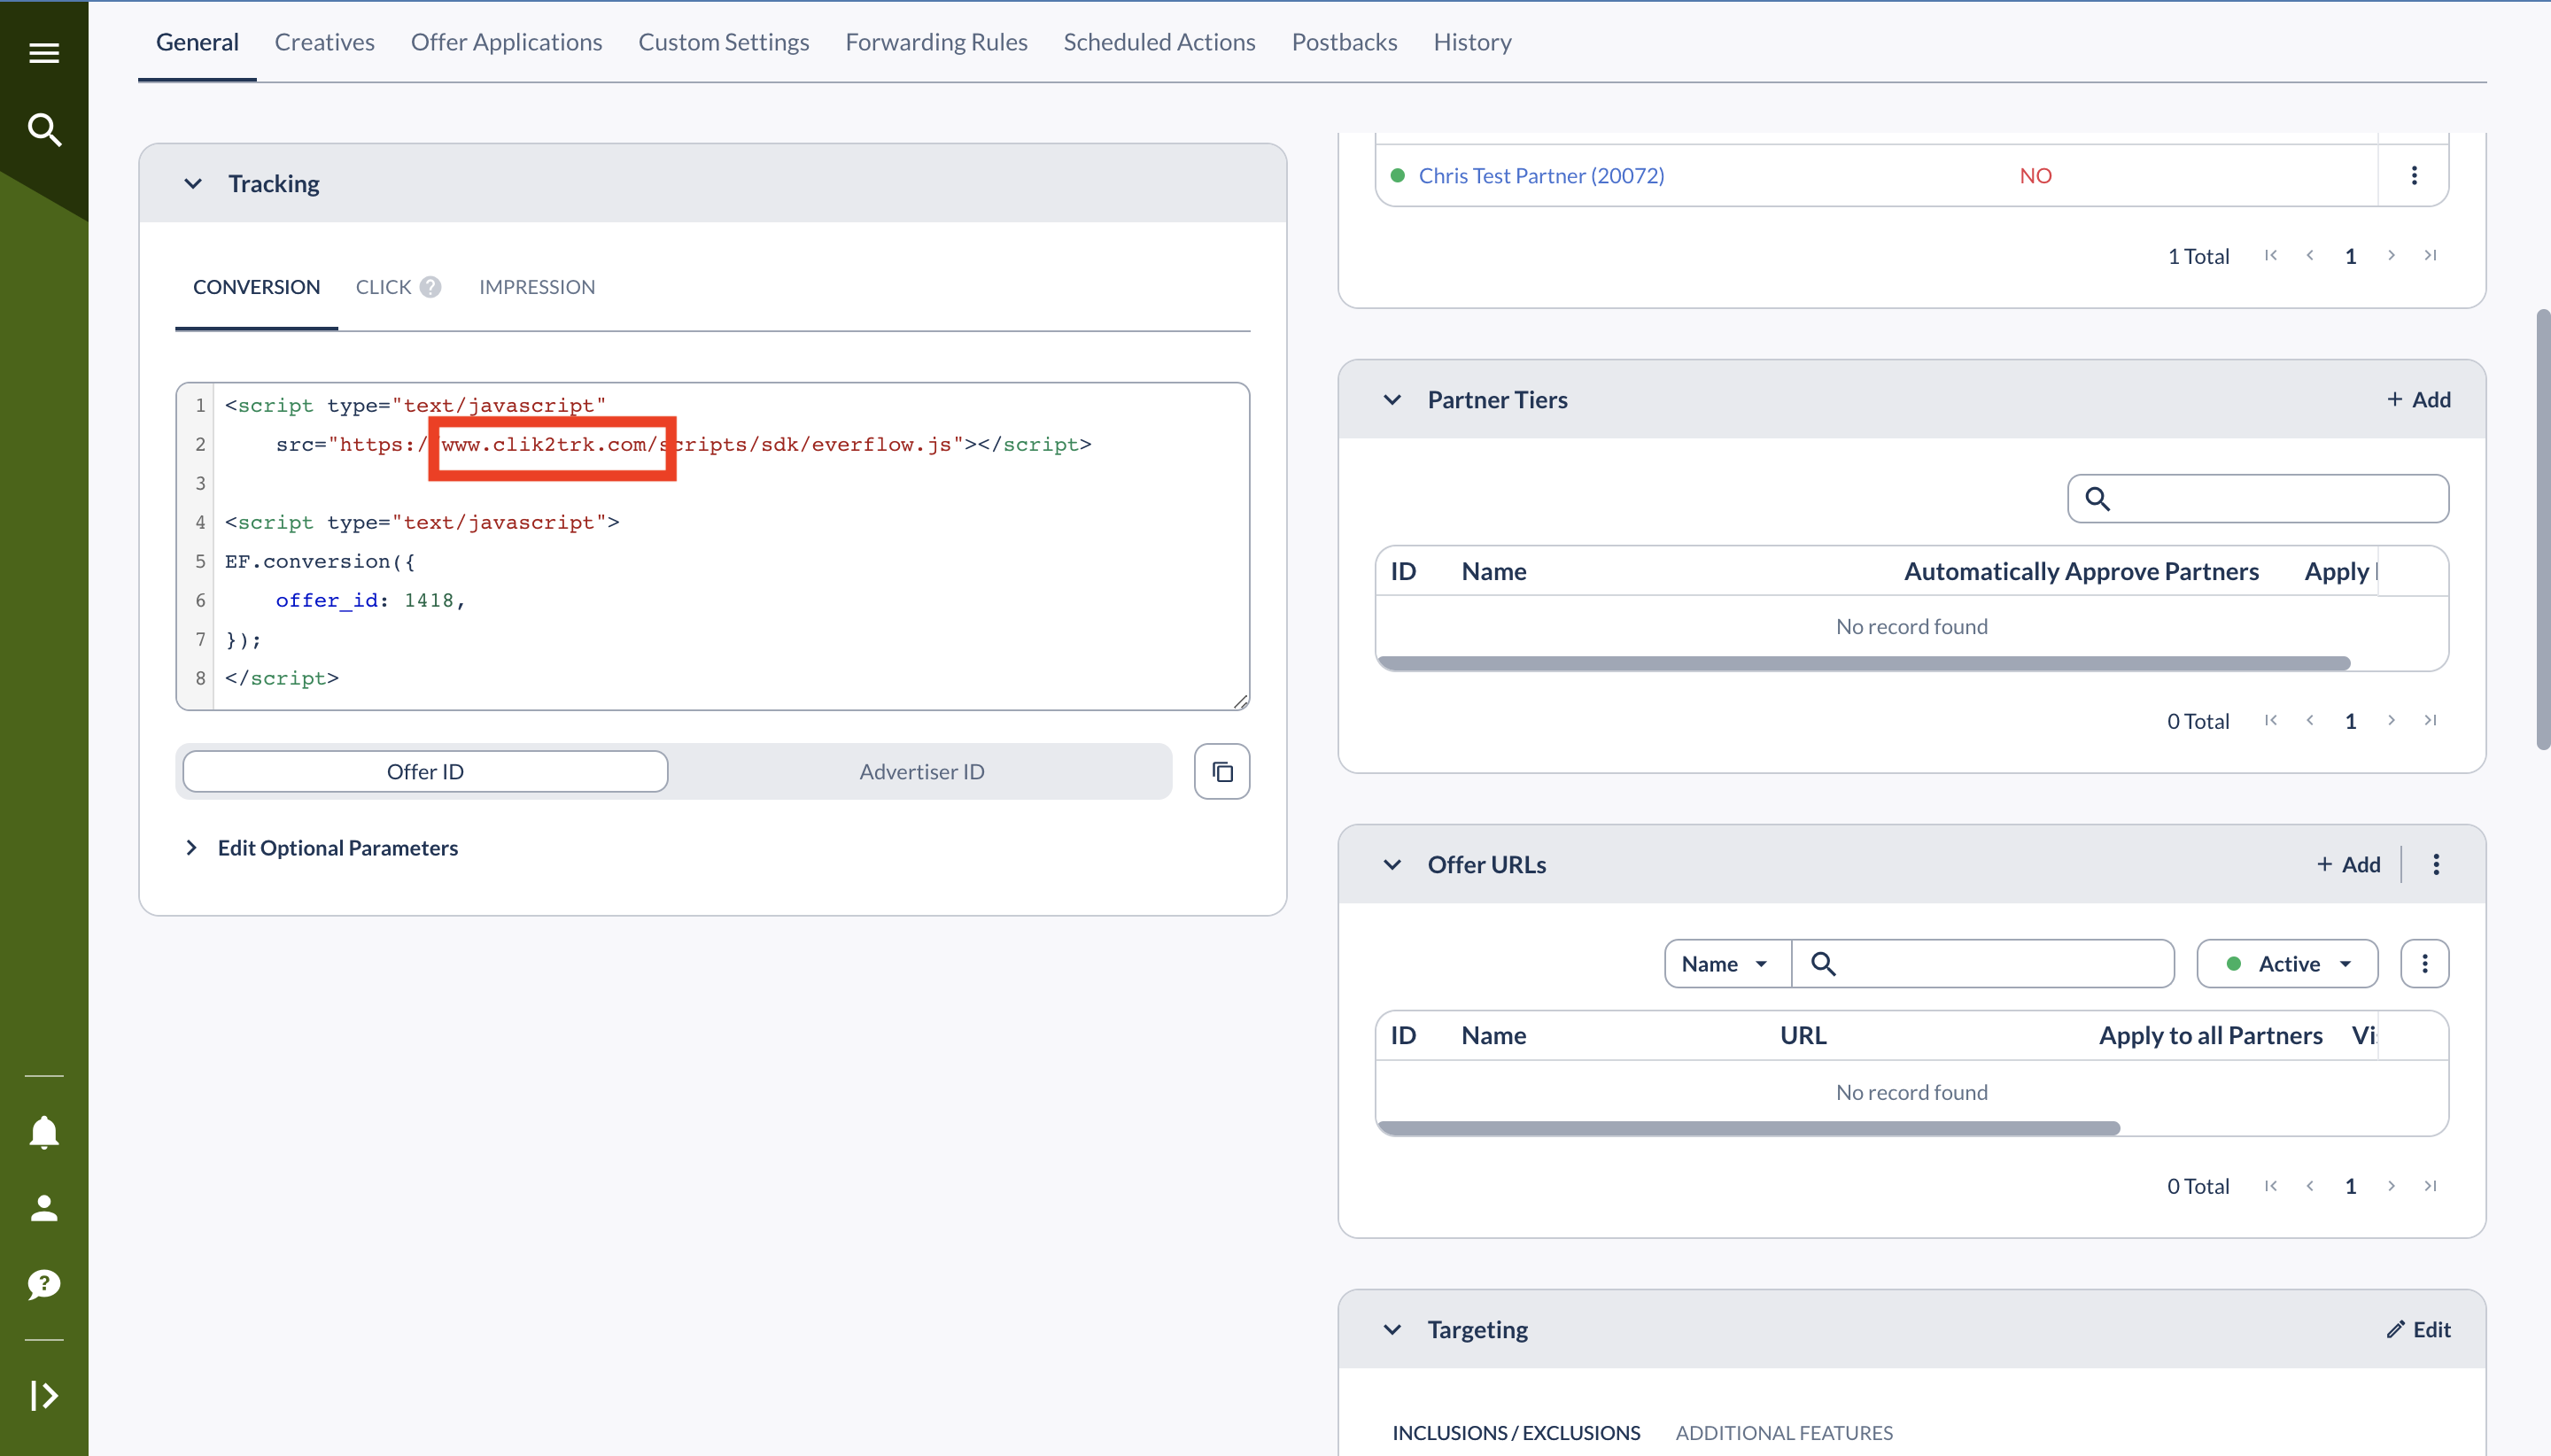Open notifications bell in sidebar
This screenshot has width=2551, height=1456.
44,1132
